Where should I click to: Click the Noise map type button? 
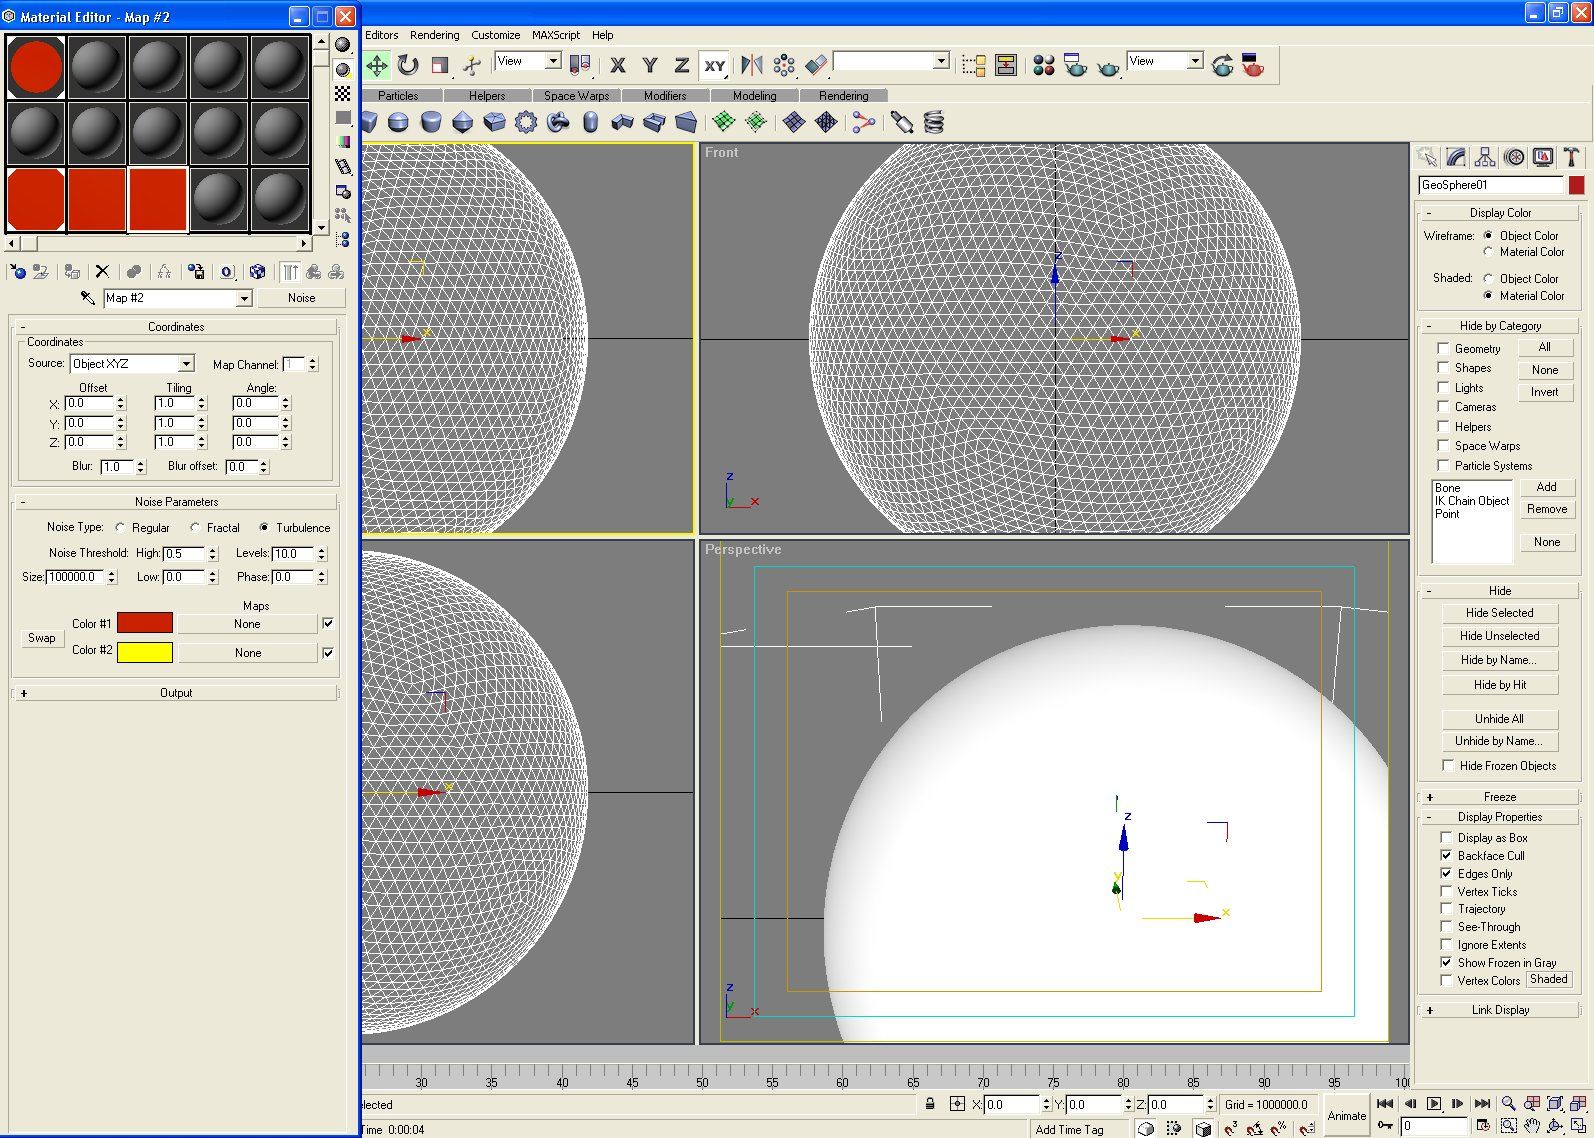[301, 298]
